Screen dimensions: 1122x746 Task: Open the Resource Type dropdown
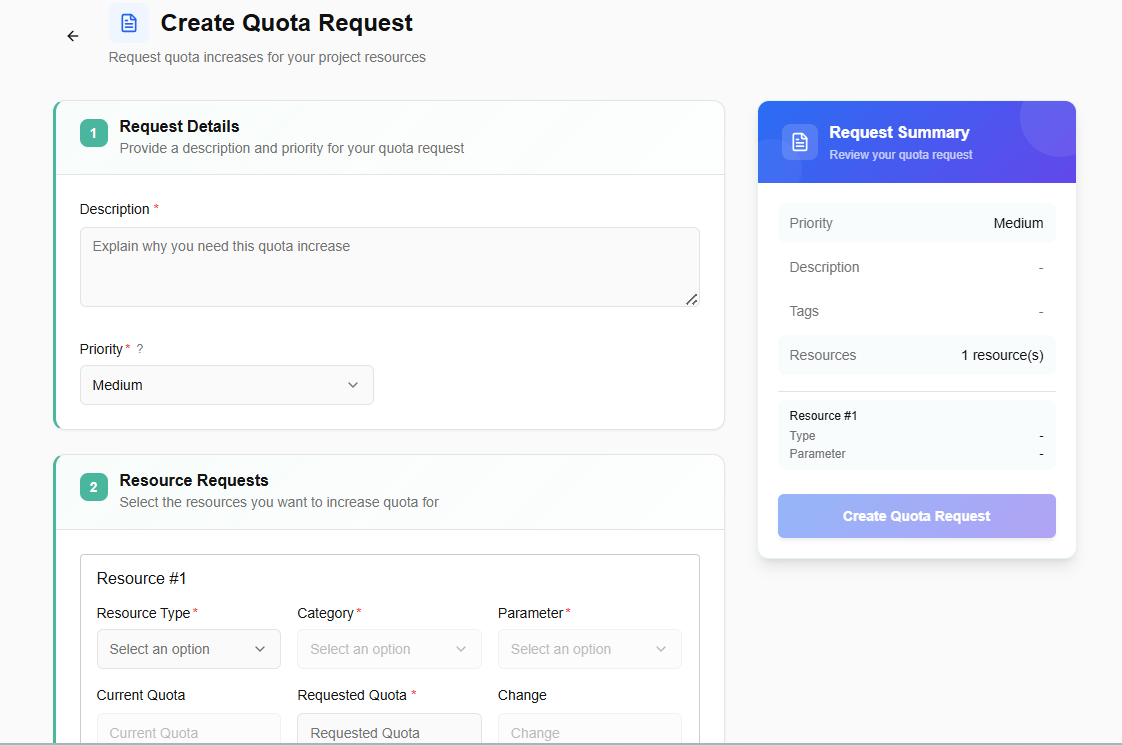click(188, 649)
